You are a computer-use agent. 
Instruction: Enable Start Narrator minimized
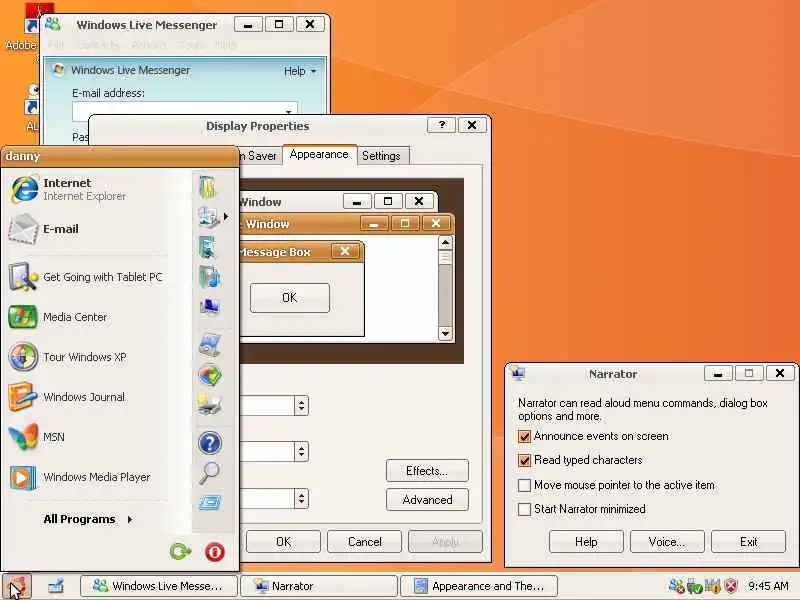[x=524, y=509]
